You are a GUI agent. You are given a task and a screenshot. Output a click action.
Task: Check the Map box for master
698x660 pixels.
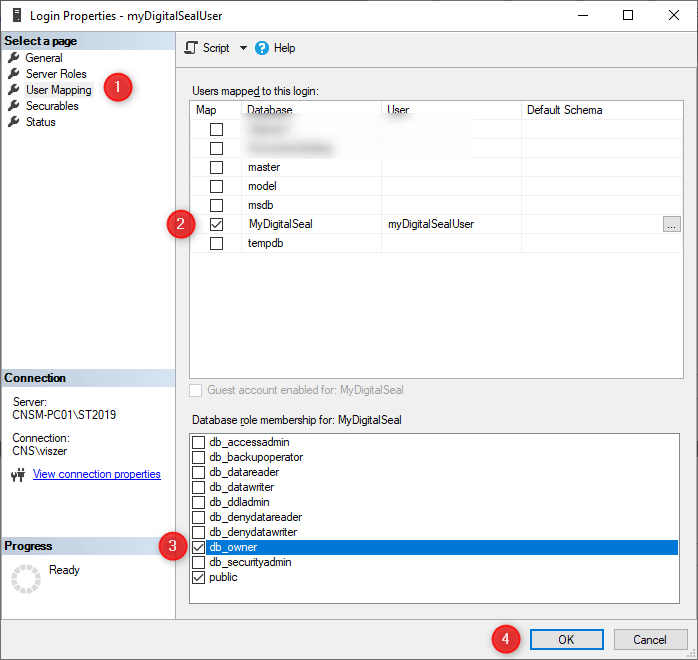point(216,167)
